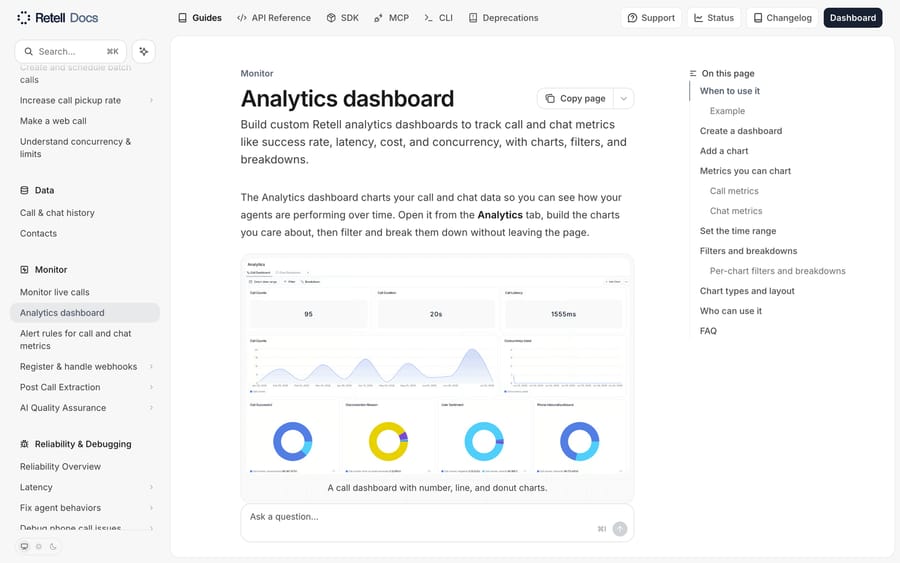The height and width of the screenshot is (563, 900).
Task: Jump to FAQ section
Action: pyautogui.click(x=708, y=331)
